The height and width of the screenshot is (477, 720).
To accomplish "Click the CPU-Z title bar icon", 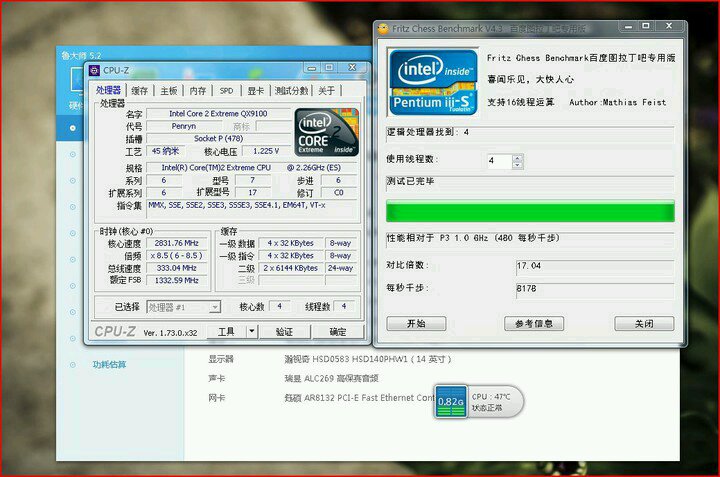I will tap(94, 70).
